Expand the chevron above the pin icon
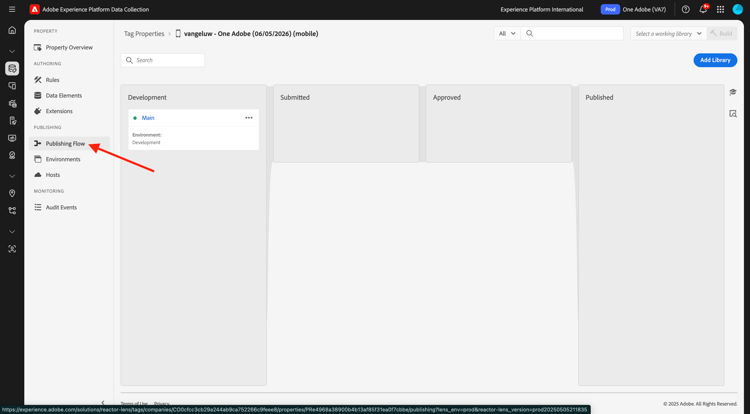 [12, 176]
